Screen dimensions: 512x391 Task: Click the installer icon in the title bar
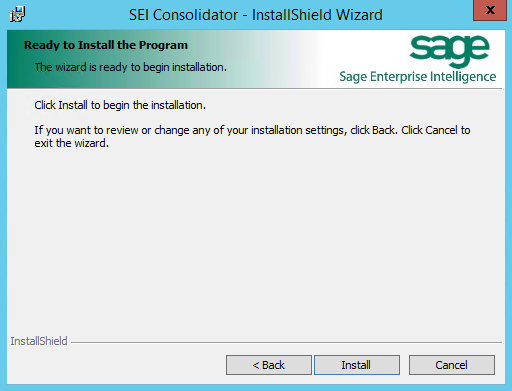[17, 14]
